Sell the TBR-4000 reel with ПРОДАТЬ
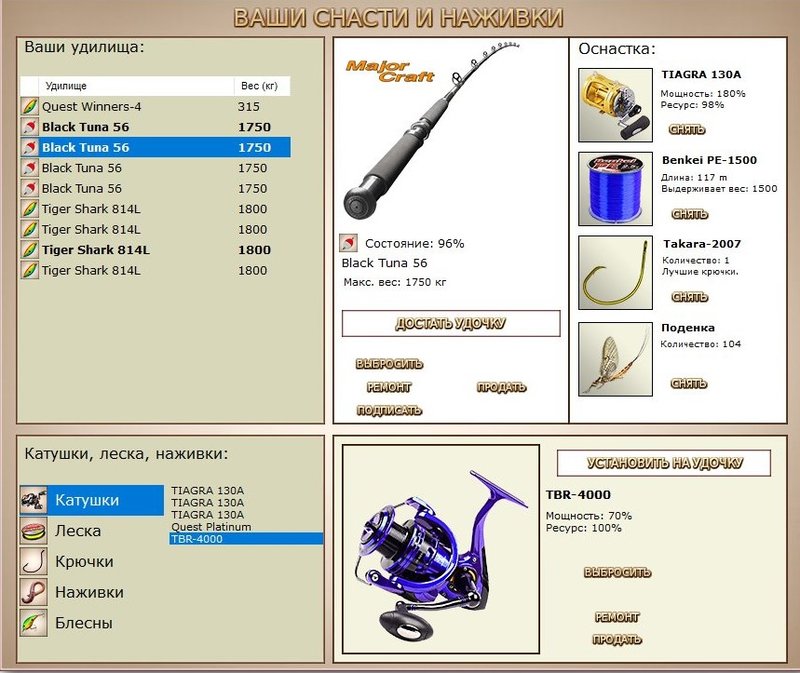Viewport: 800px width, 673px height. coord(617,639)
